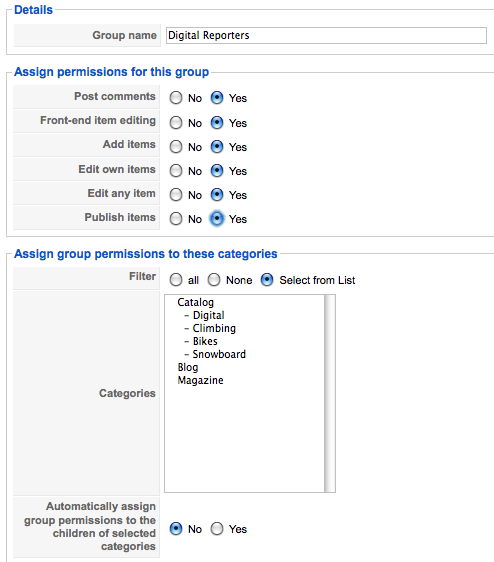Set auto-assign to children to Yes
The width and height of the screenshot is (494, 562).
217,529
